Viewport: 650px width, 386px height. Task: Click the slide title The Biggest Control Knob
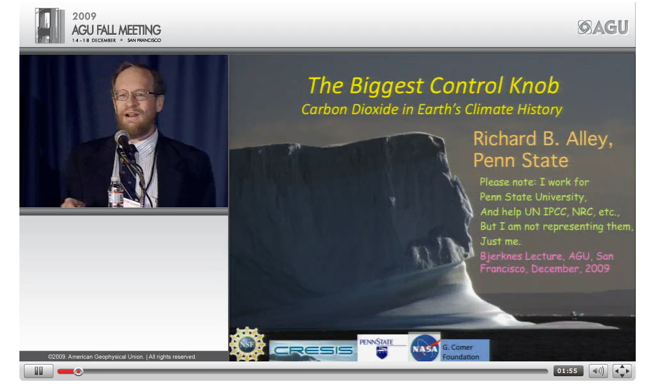click(x=433, y=85)
